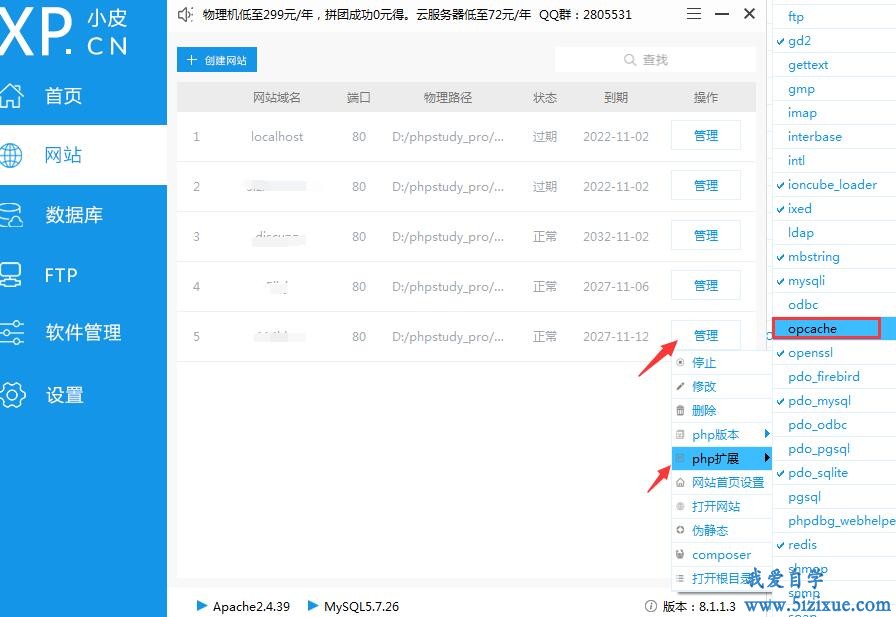Viewport: 896px width, 617px height.
Task: Click the 伪静态 icon
Action: coord(680,530)
